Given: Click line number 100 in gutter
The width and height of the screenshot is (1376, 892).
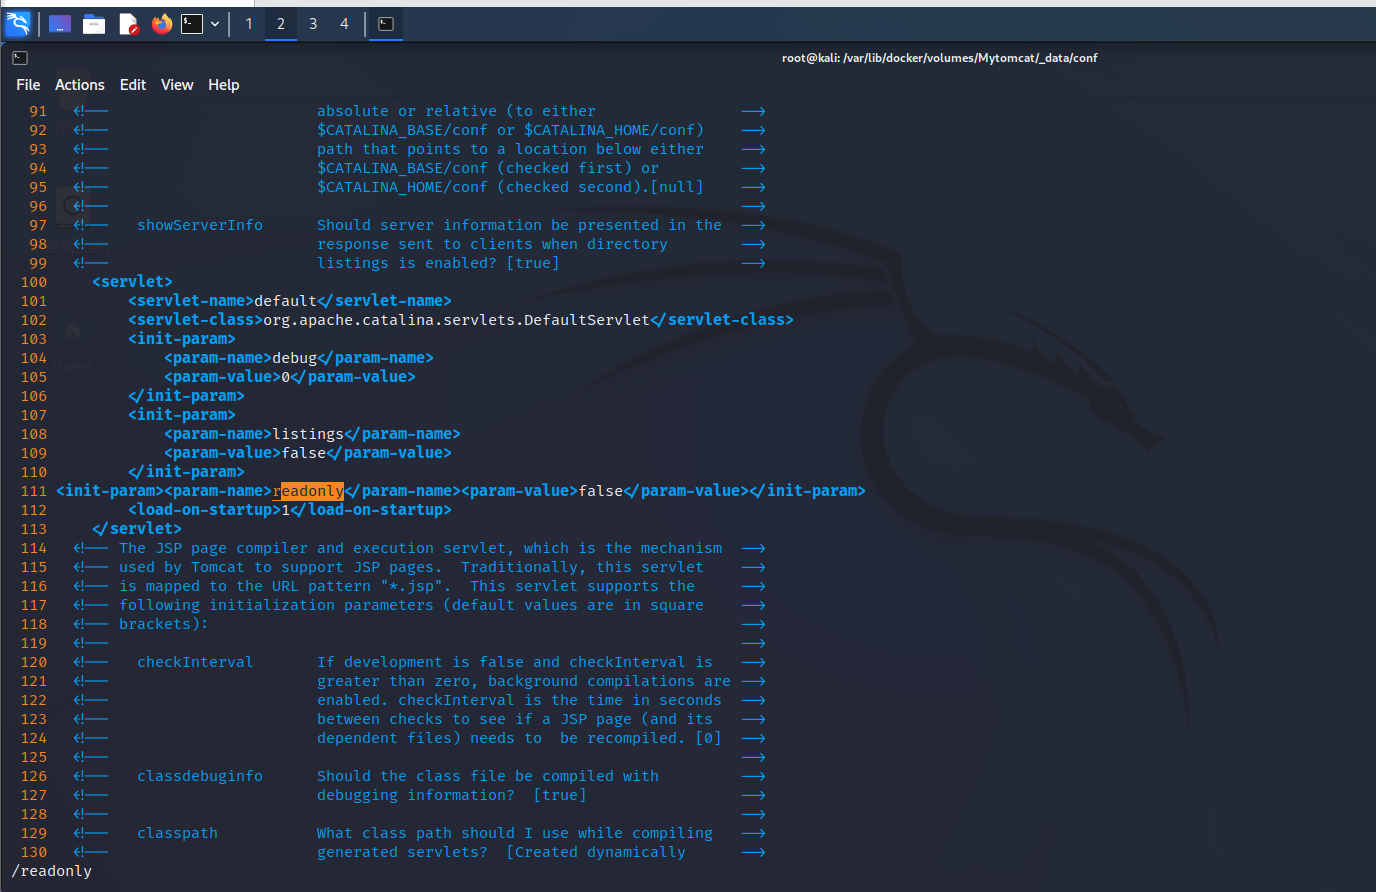Looking at the screenshot, I should pyautogui.click(x=33, y=282).
